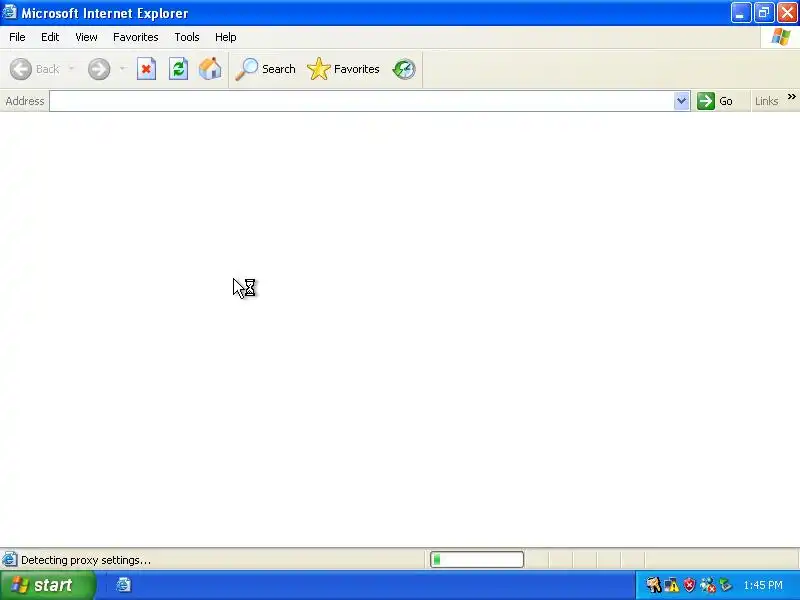Refresh the page with green arrows icon
The image size is (800, 600).
tap(178, 69)
